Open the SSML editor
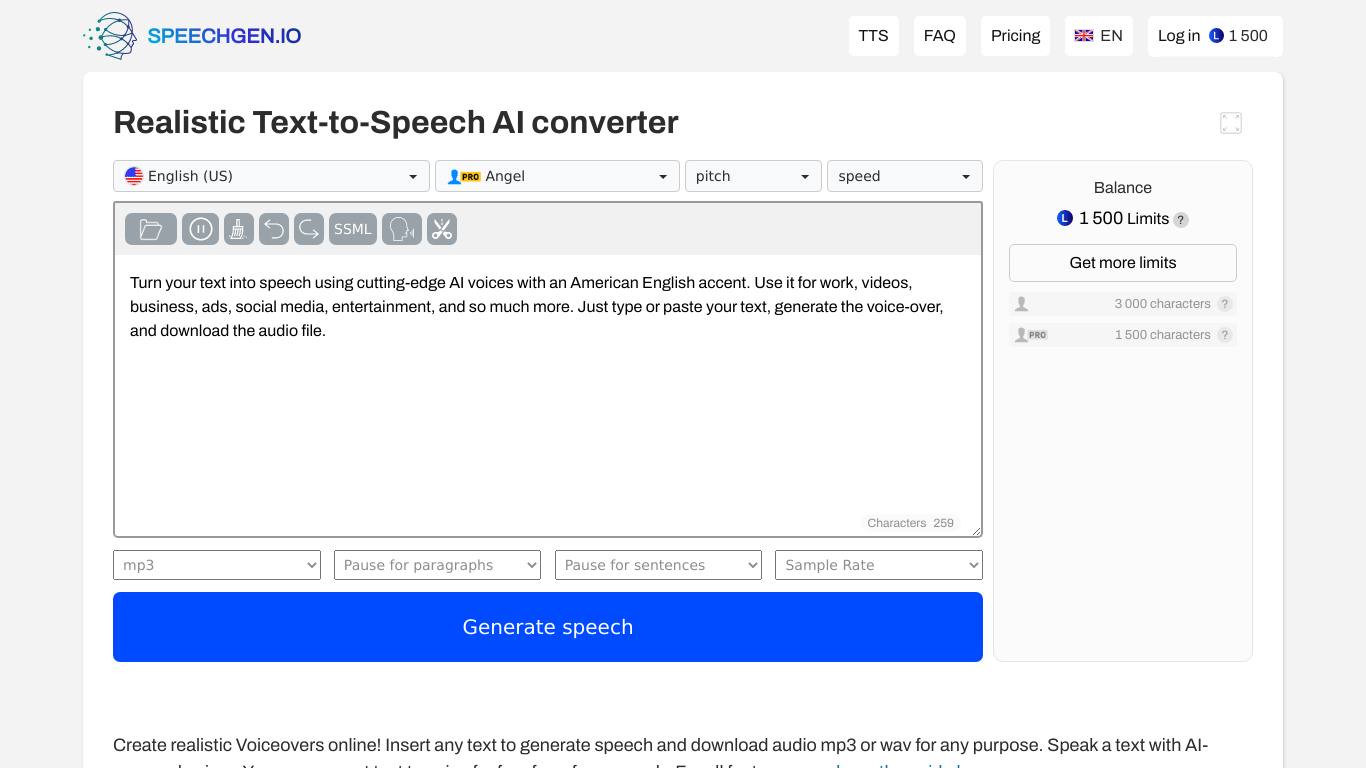 tap(352, 229)
